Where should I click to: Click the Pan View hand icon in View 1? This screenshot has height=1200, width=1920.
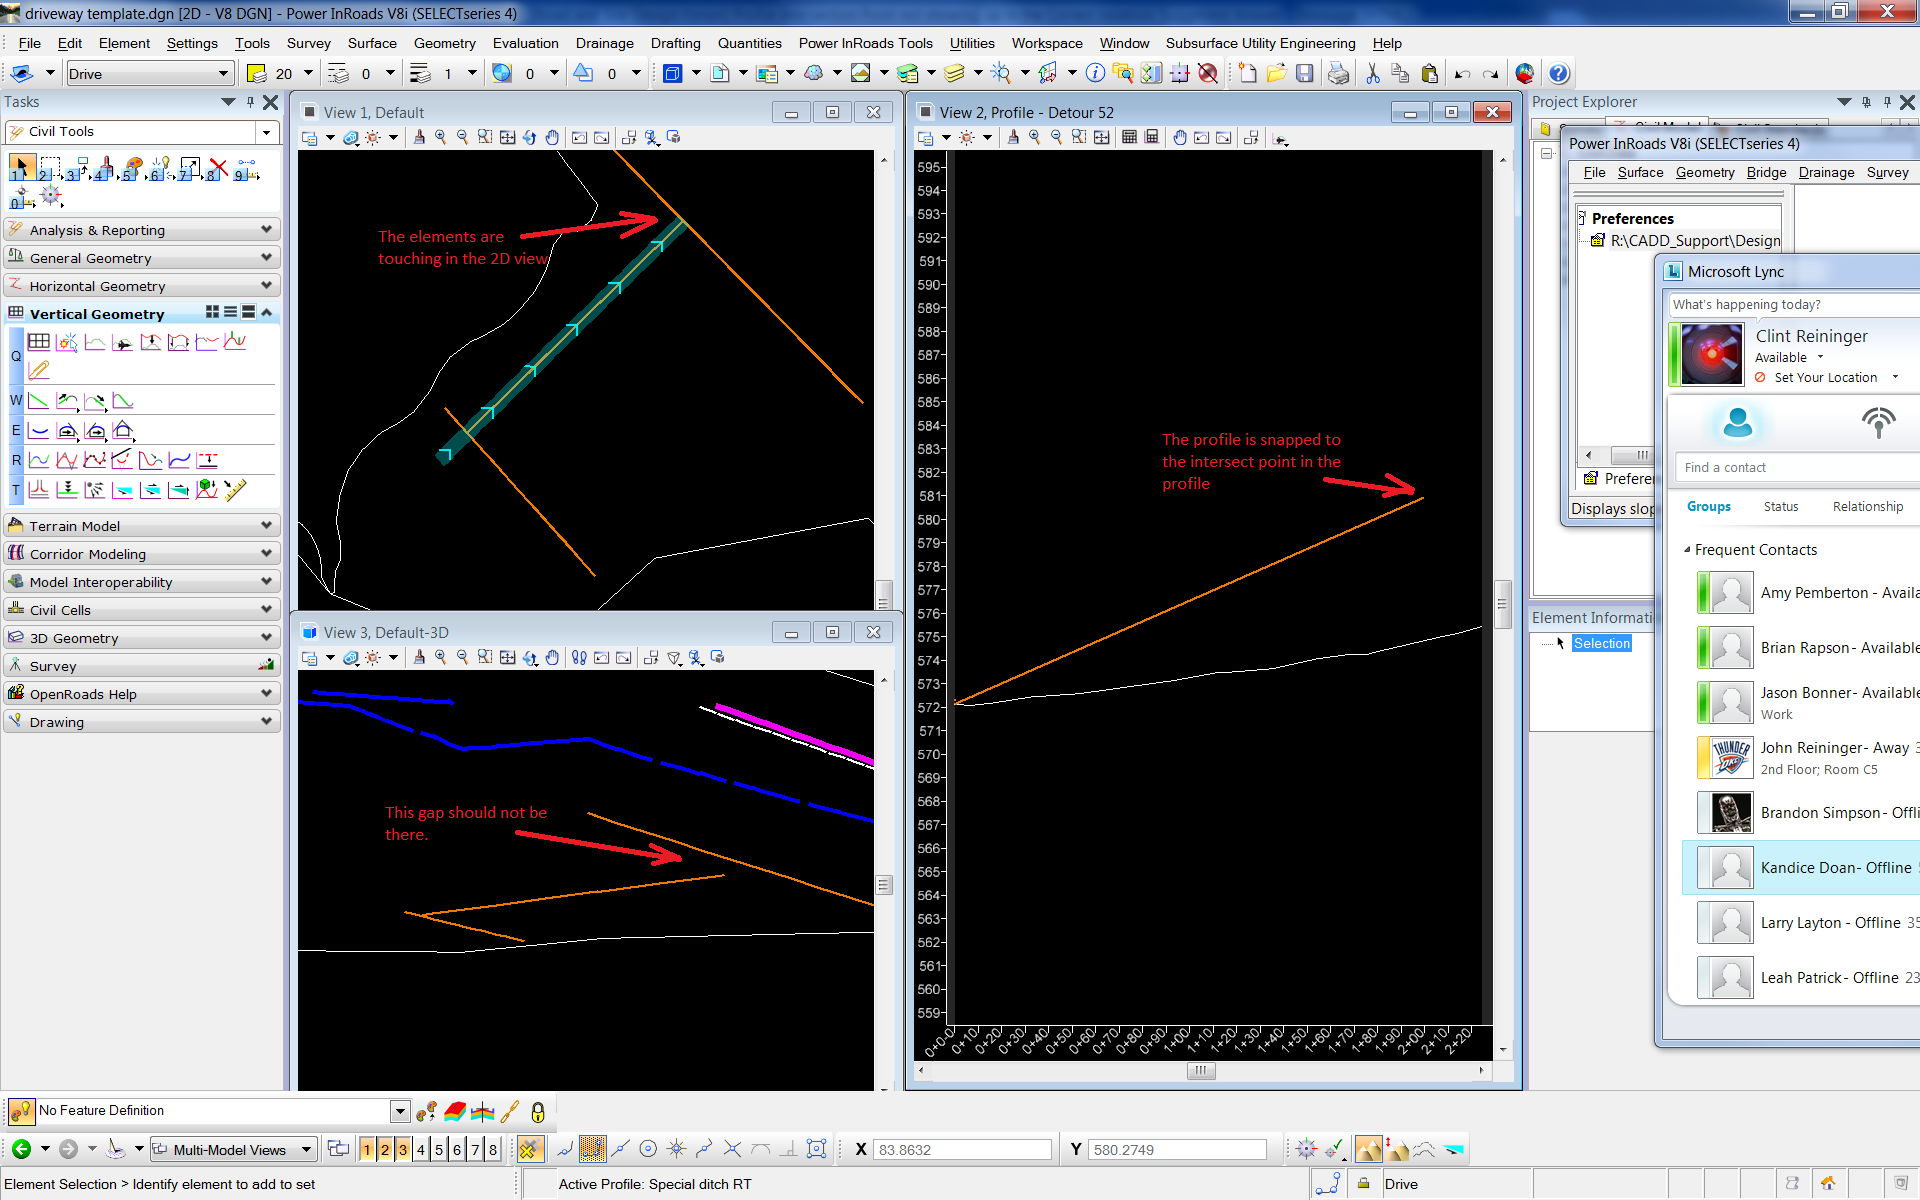[x=552, y=138]
